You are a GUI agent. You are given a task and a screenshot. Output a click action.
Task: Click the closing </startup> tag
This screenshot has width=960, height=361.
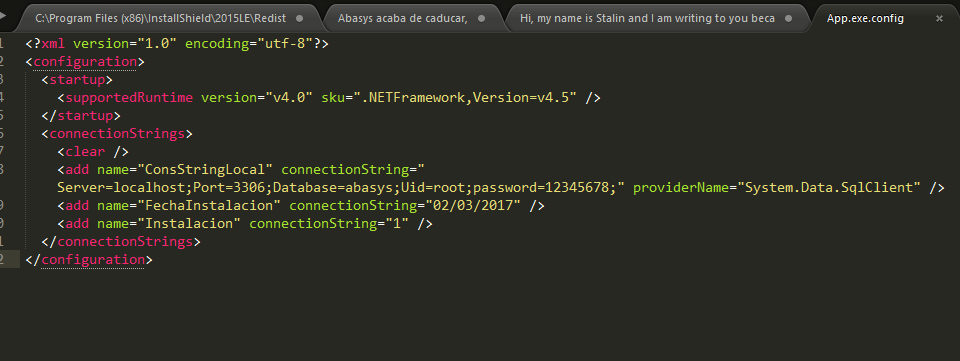click(x=81, y=116)
